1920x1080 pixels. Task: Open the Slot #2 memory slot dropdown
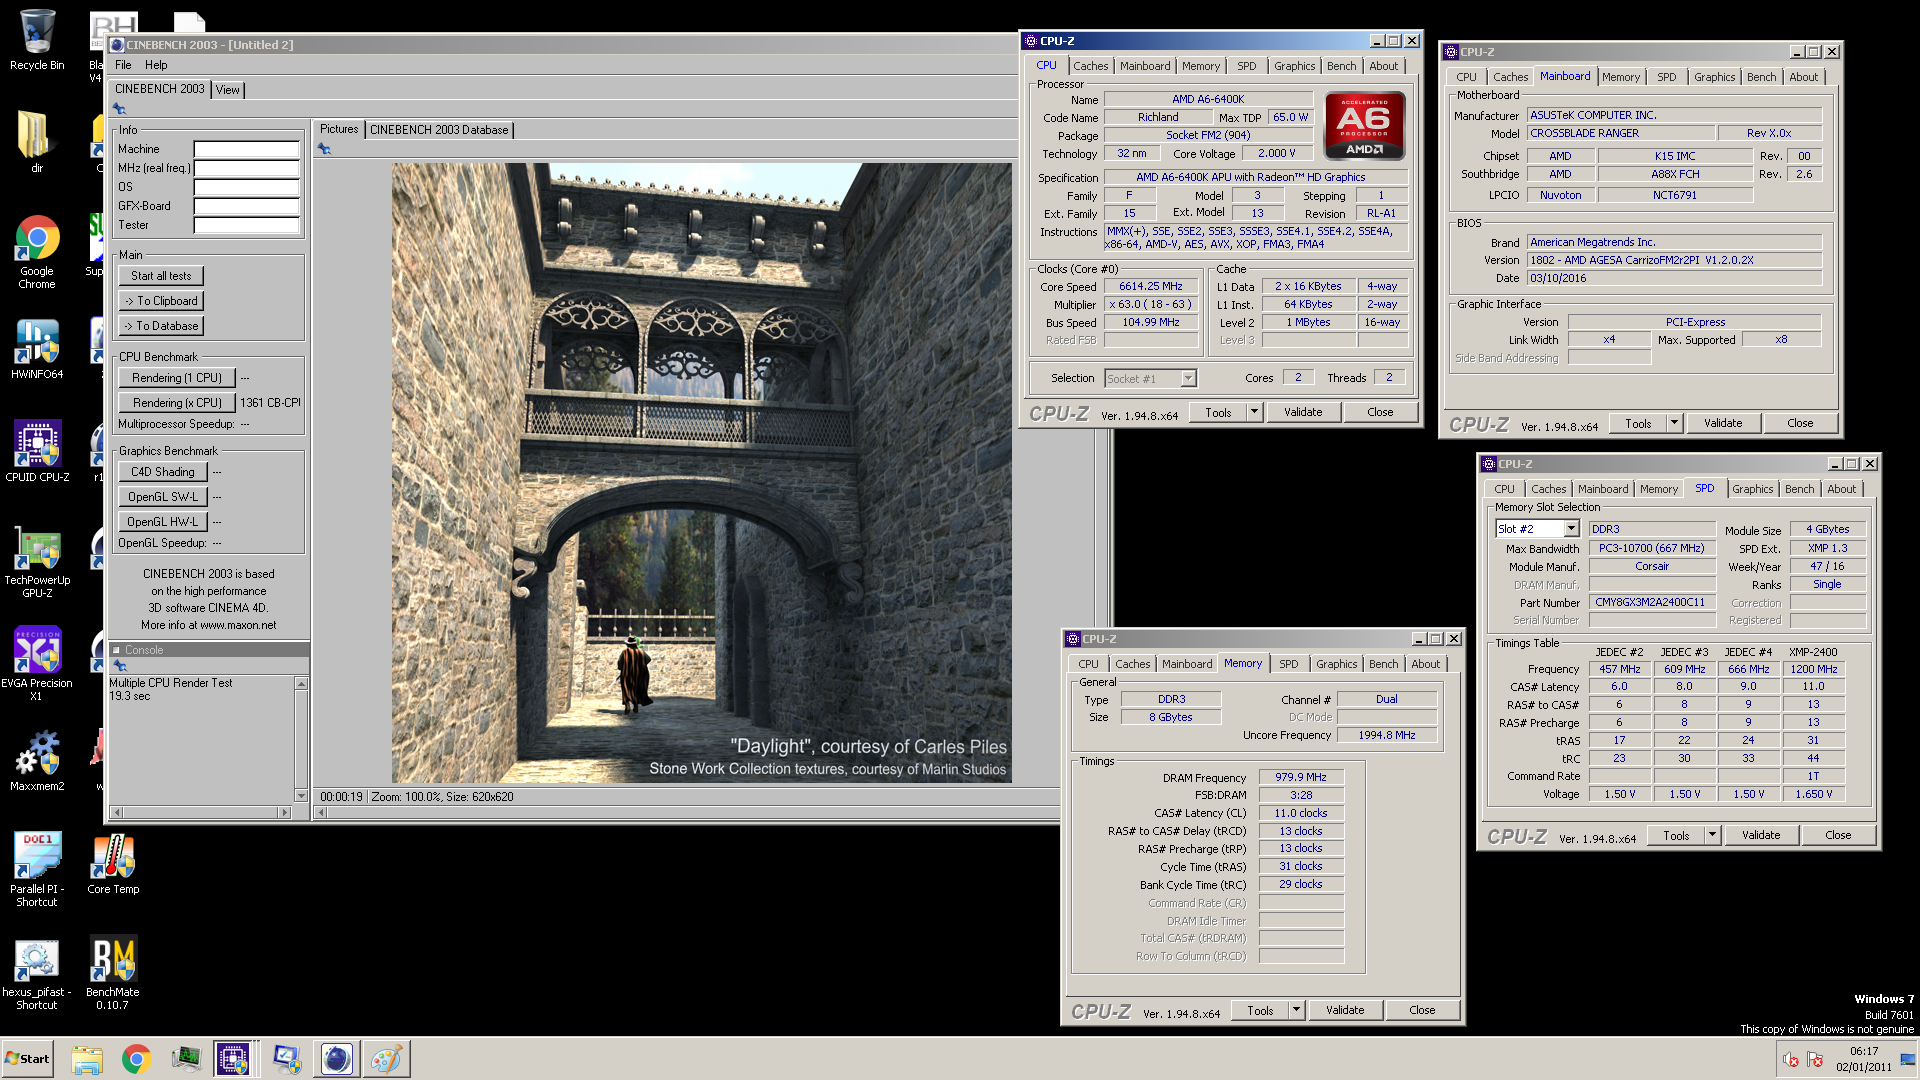click(1571, 529)
